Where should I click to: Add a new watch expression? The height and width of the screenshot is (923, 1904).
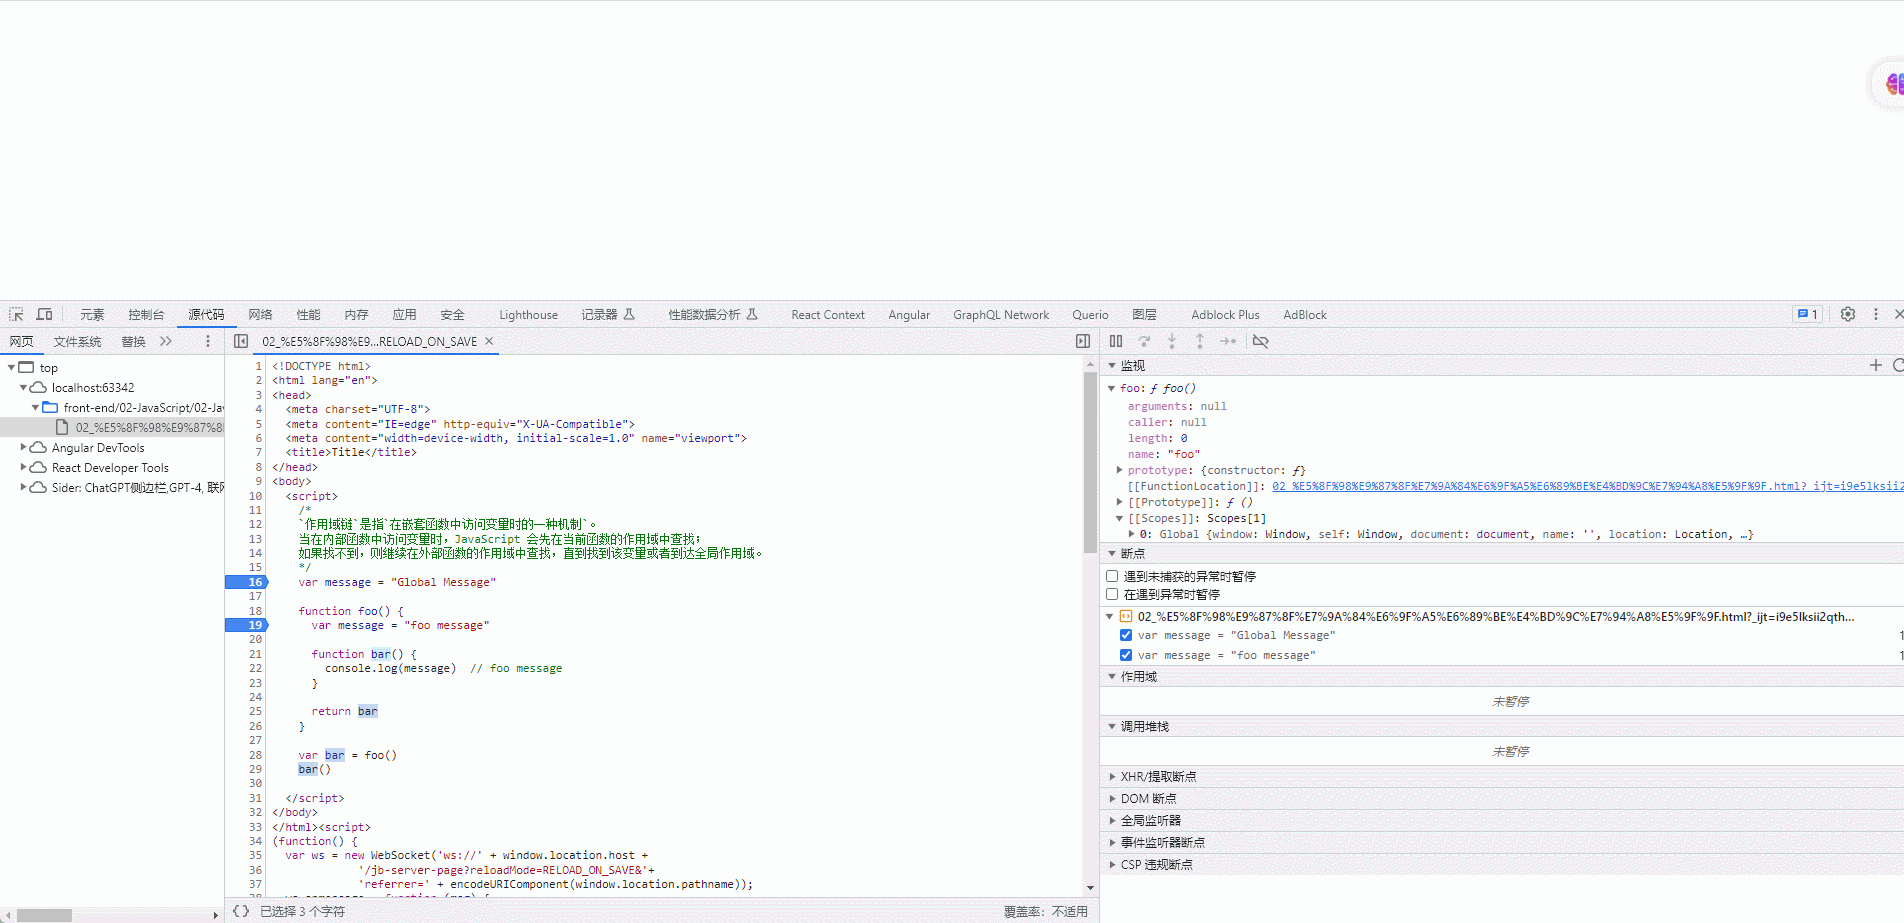pyautogui.click(x=1876, y=365)
